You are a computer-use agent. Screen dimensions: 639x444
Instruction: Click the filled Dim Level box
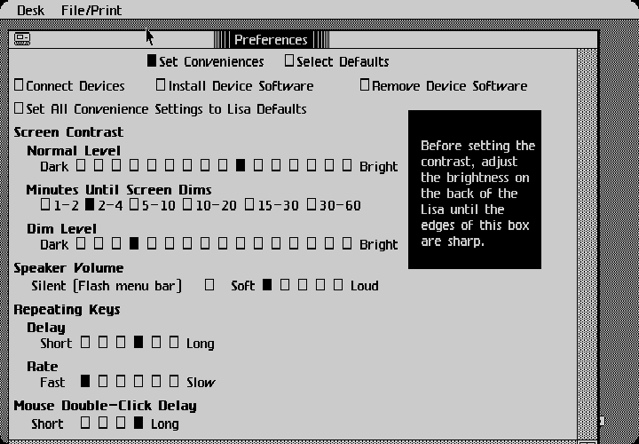[134, 243]
